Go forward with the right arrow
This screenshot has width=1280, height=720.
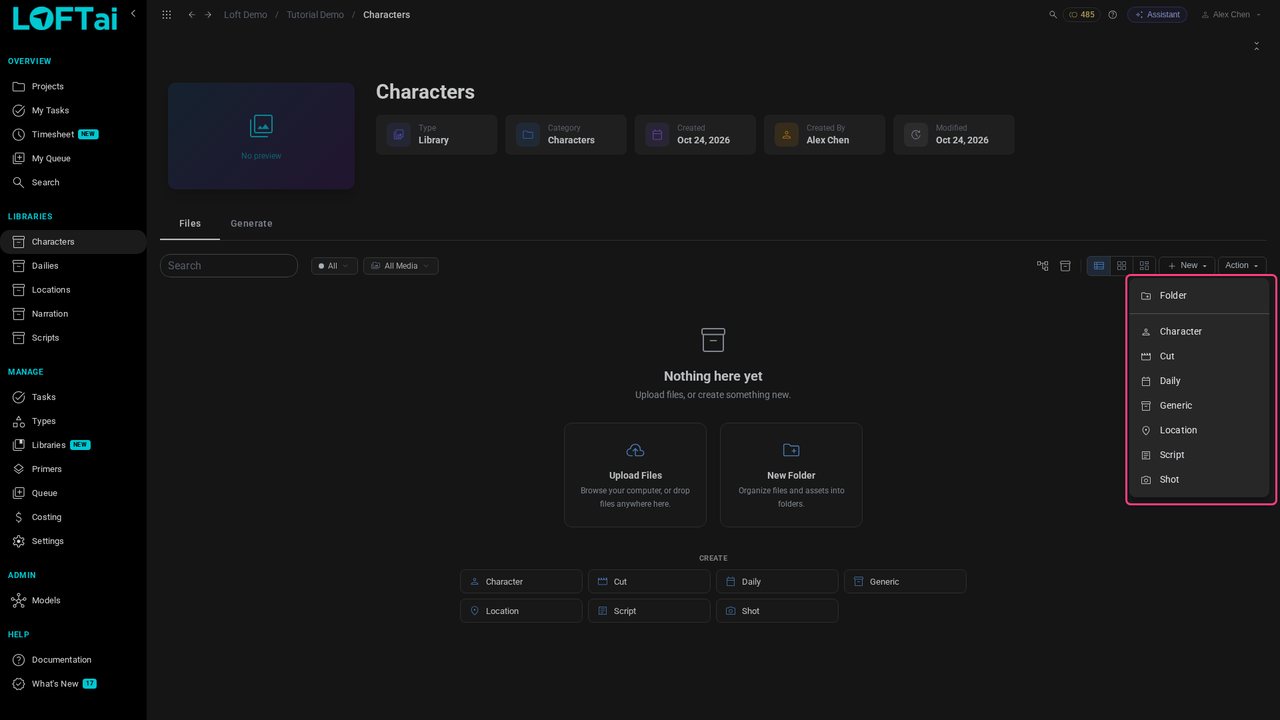pyautogui.click(x=208, y=15)
